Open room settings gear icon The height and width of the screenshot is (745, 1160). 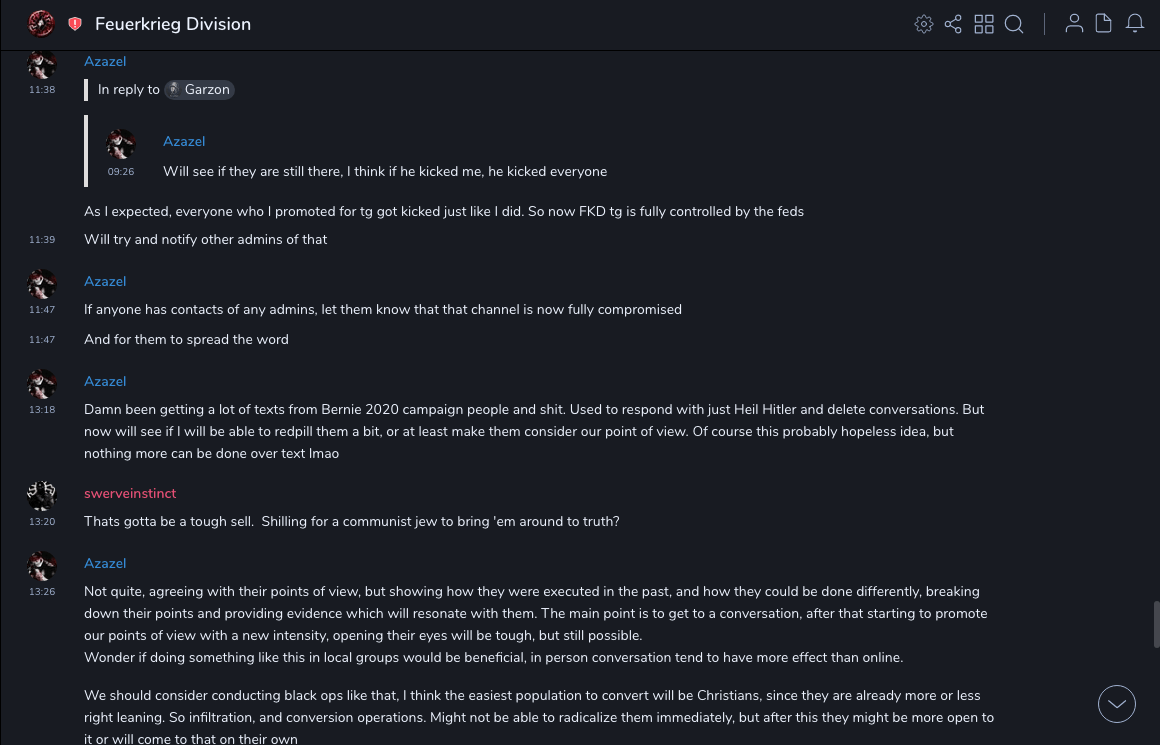pyautogui.click(x=924, y=24)
